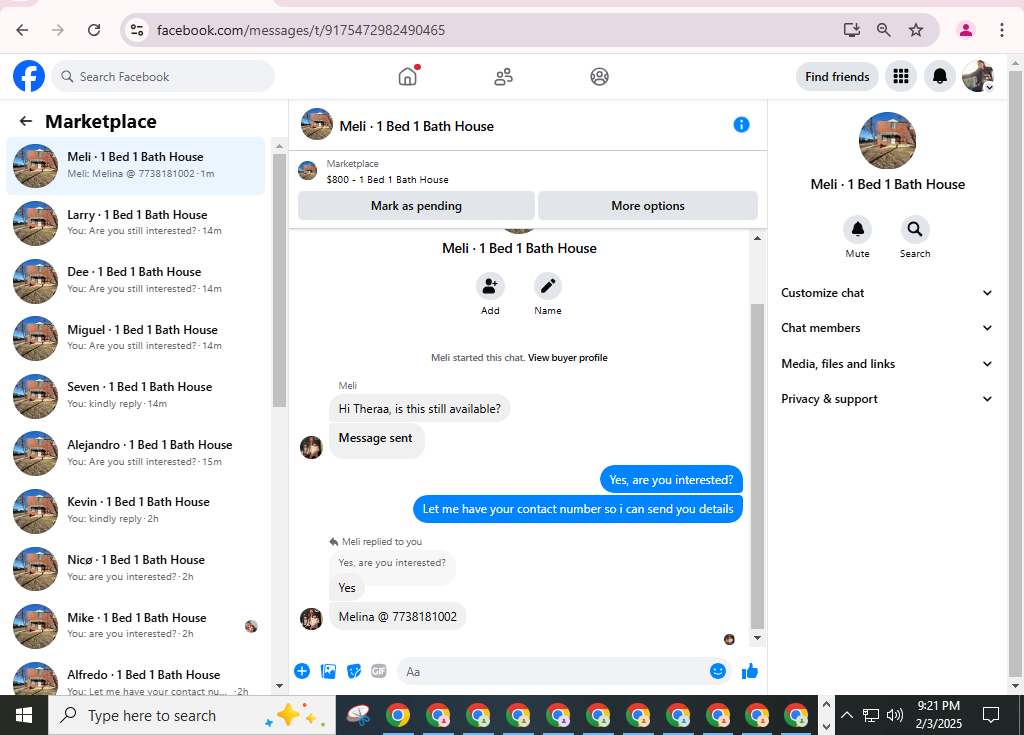The image size is (1024, 735).
Task: Expand Media, files and links section
Action: point(887,364)
